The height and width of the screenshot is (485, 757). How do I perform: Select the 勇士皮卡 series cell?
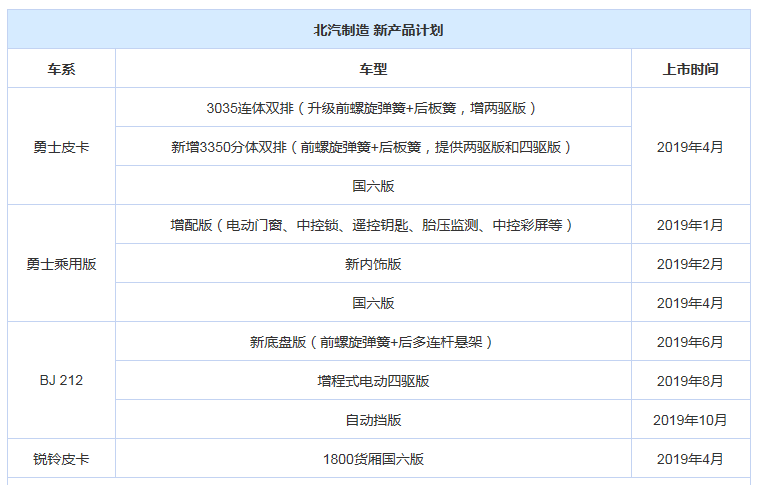[61, 147]
